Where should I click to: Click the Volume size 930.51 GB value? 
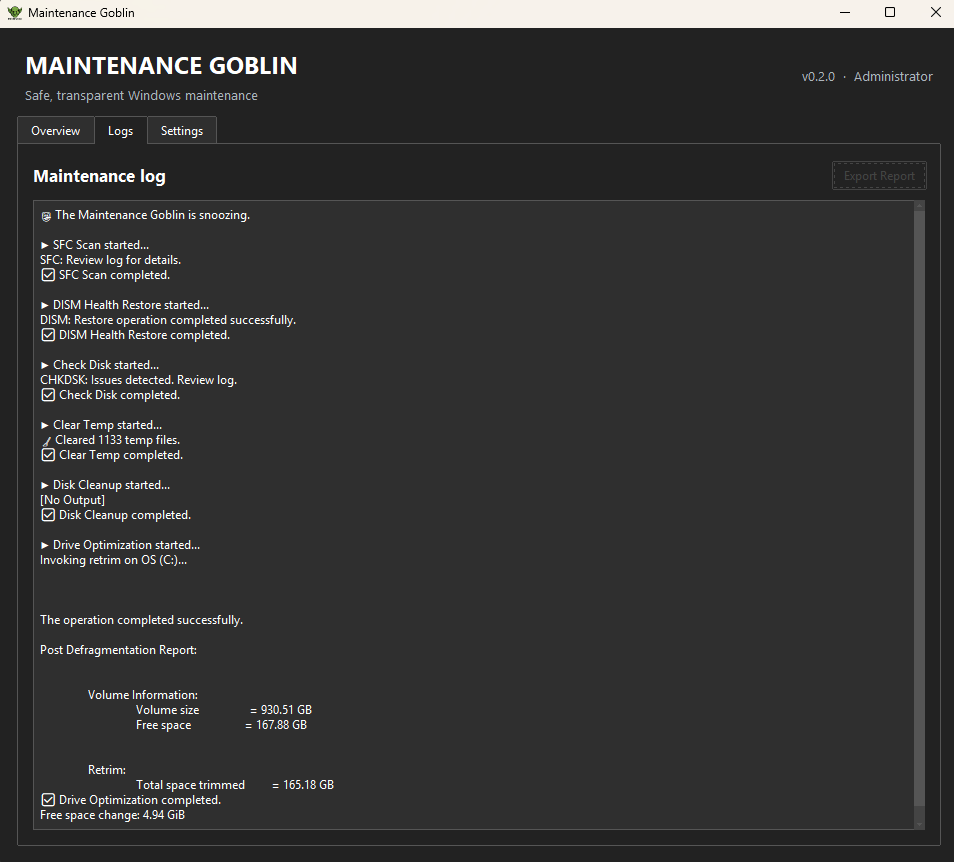[286, 710]
